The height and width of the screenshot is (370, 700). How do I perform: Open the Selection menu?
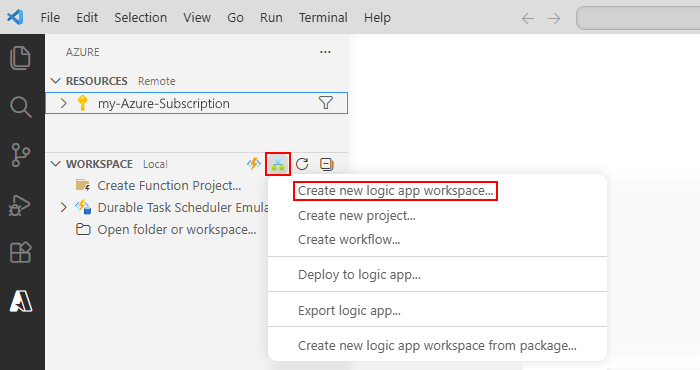click(141, 17)
